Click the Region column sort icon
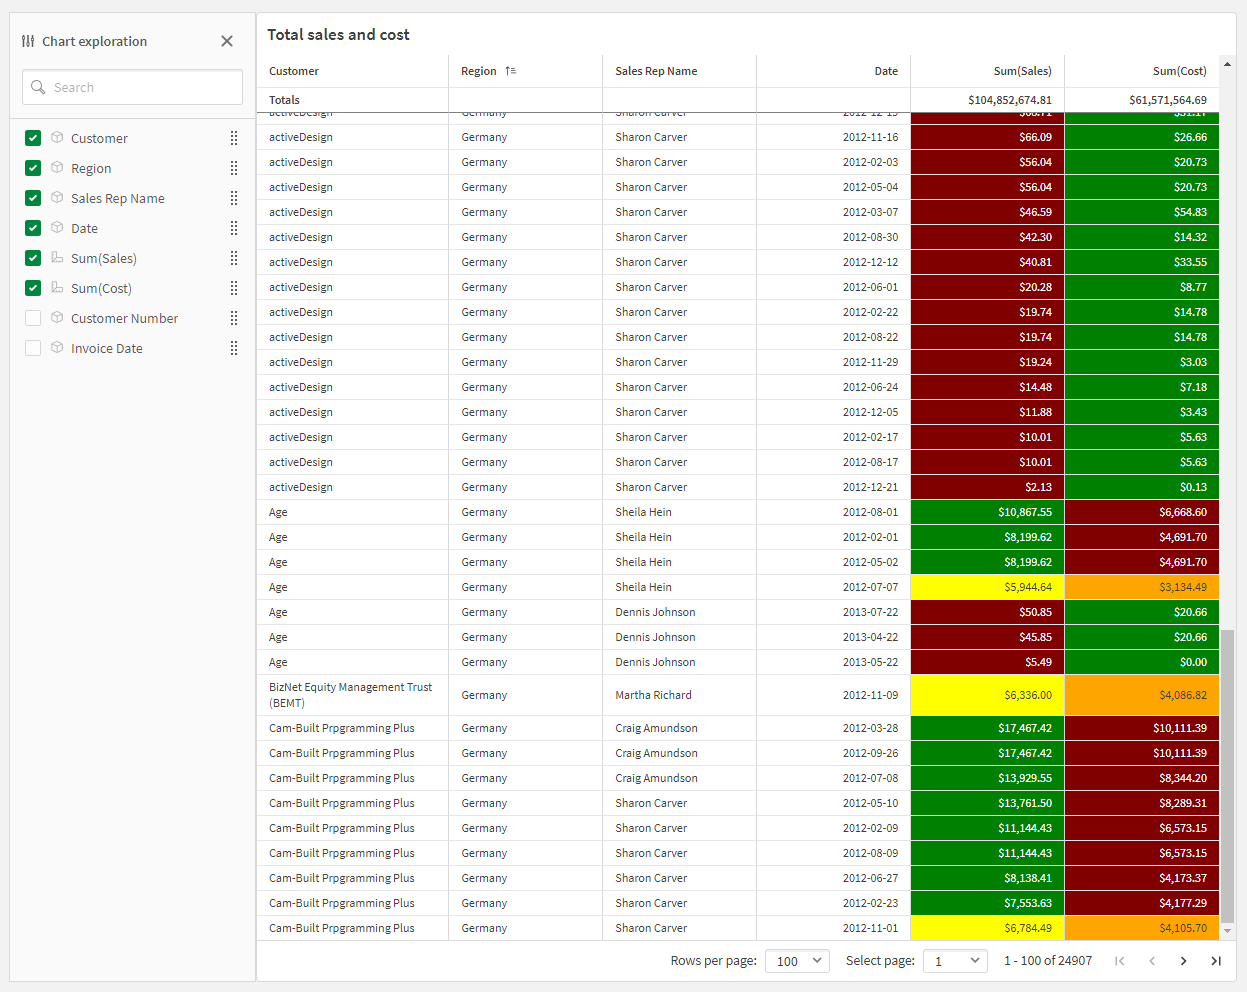 511,71
